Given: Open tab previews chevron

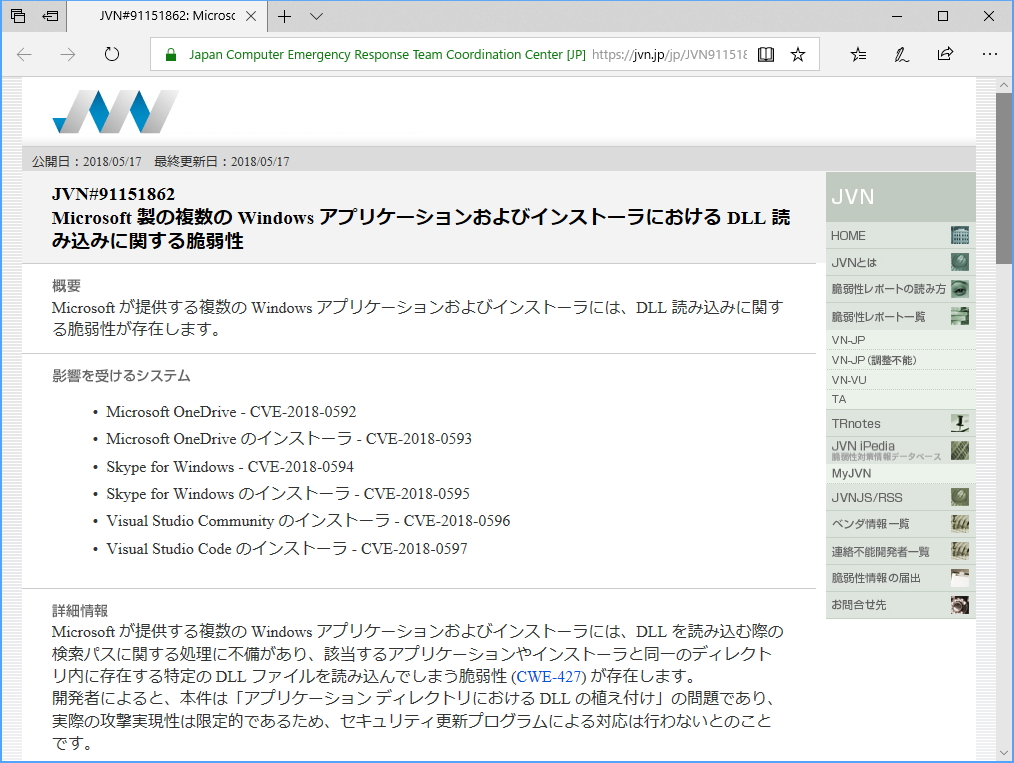Looking at the screenshot, I should (x=316, y=16).
